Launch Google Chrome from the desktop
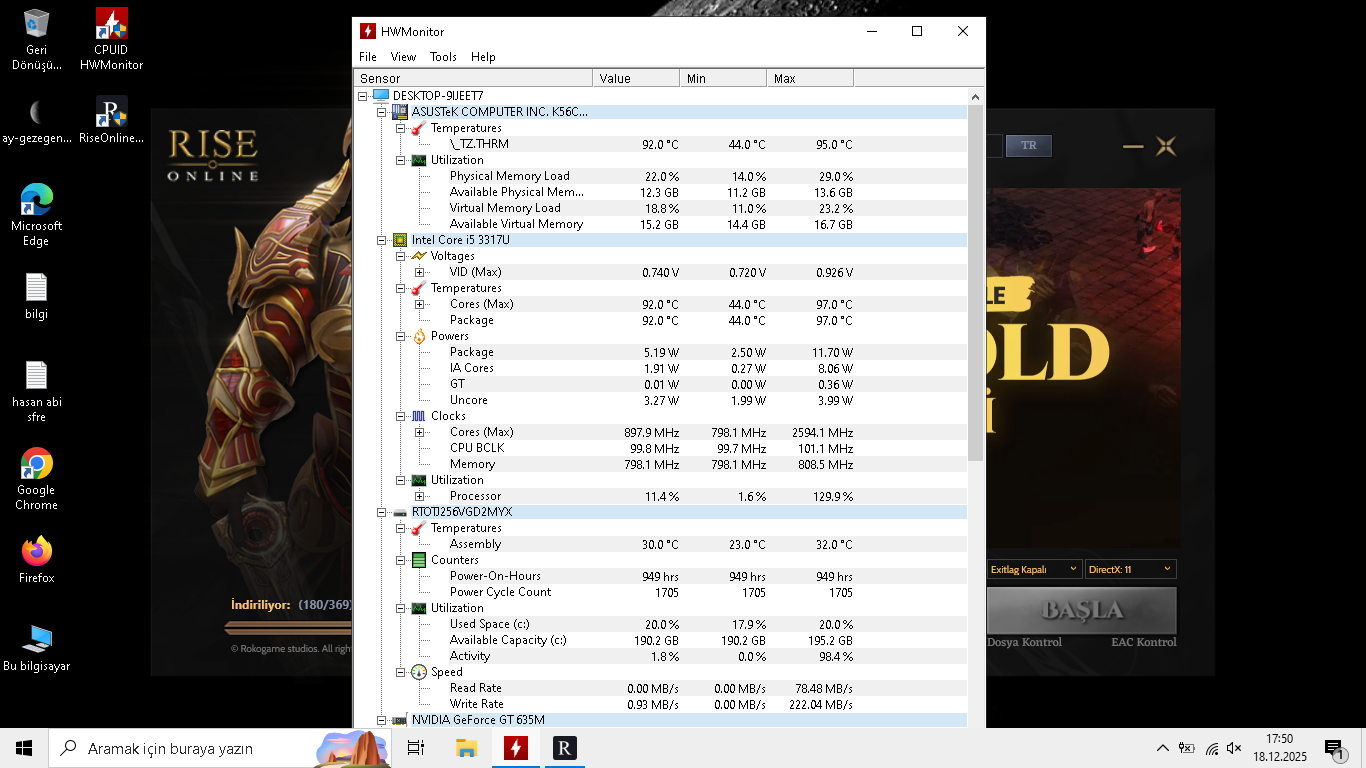1366x768 pixels. pos(36,479)
